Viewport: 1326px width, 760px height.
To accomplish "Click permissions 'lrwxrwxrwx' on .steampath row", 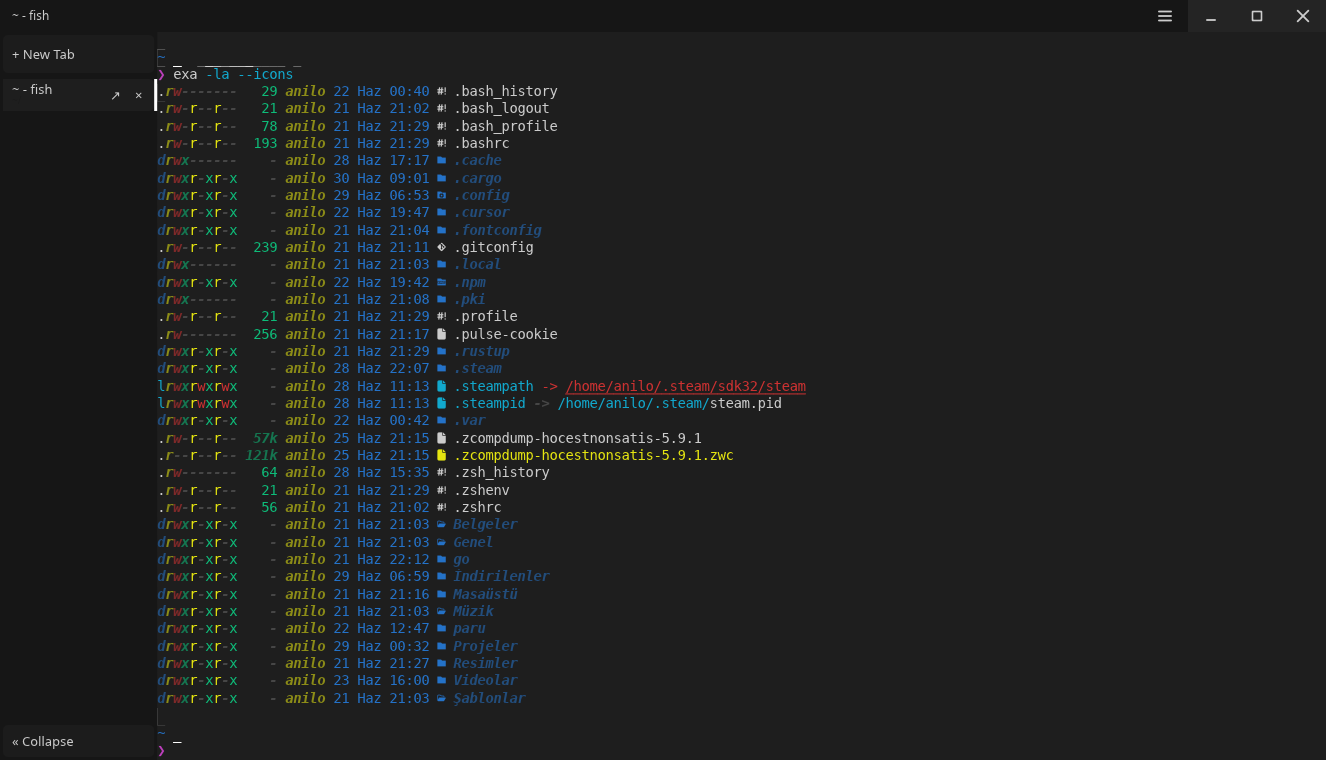I will (197, 386).
